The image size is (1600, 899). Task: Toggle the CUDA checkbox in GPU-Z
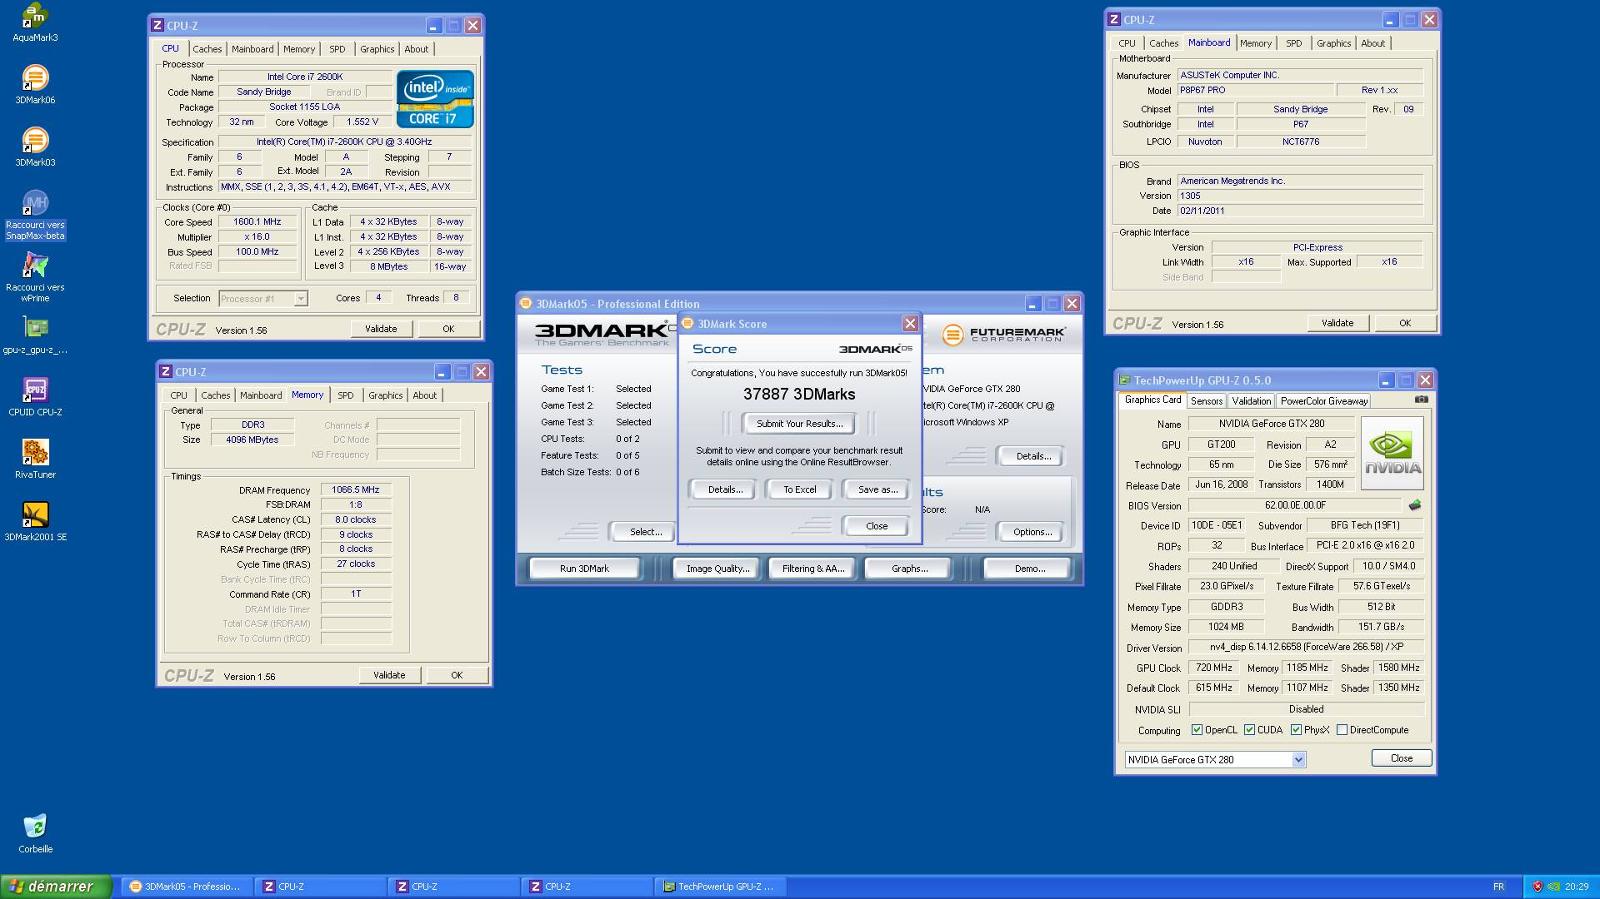tap(1249, 730)
